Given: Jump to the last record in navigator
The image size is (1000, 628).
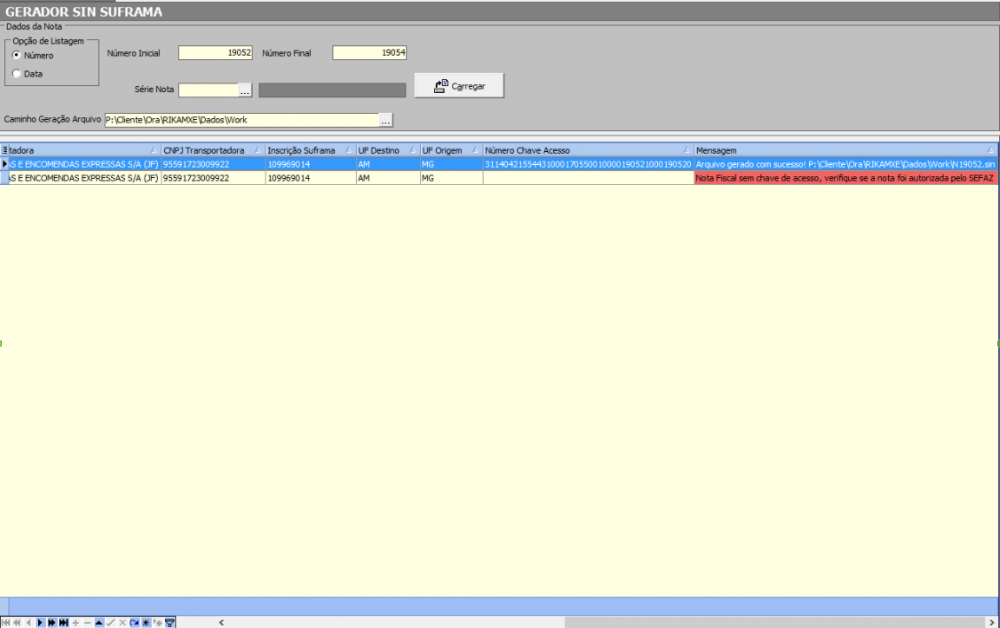Looking at the screenshot, I should click(x=64, y=622).
